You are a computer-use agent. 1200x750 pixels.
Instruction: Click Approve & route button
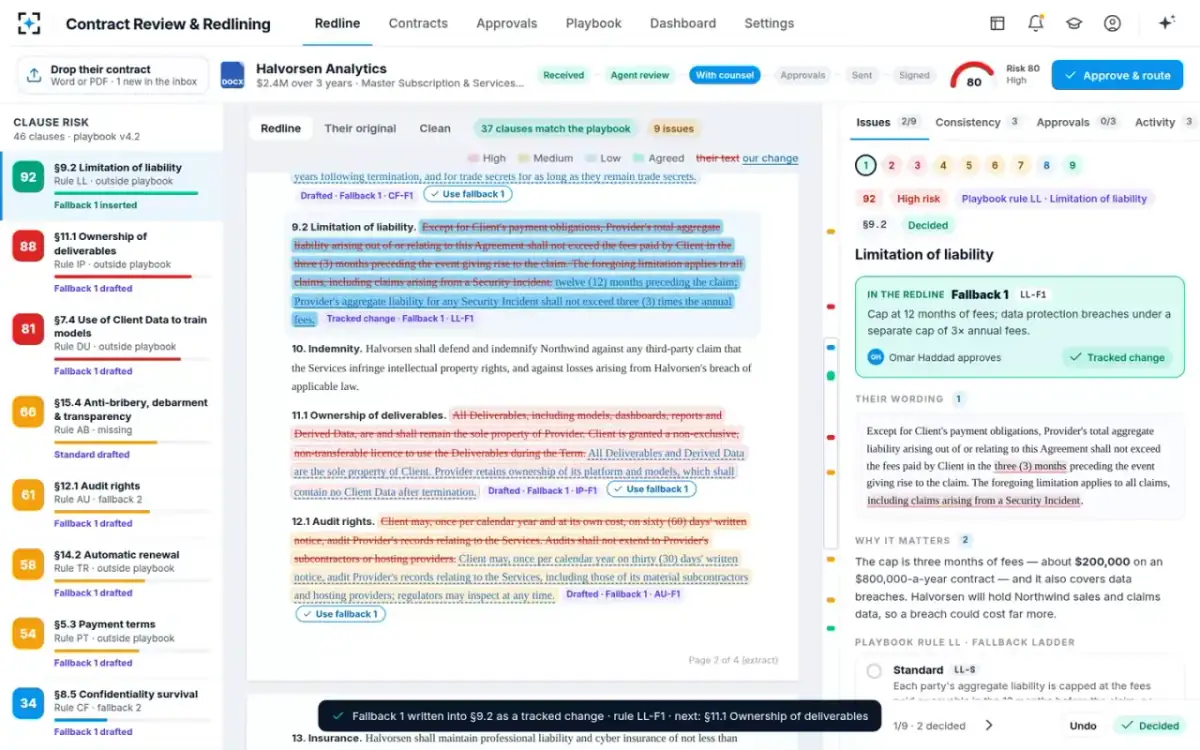(1117, 75)
